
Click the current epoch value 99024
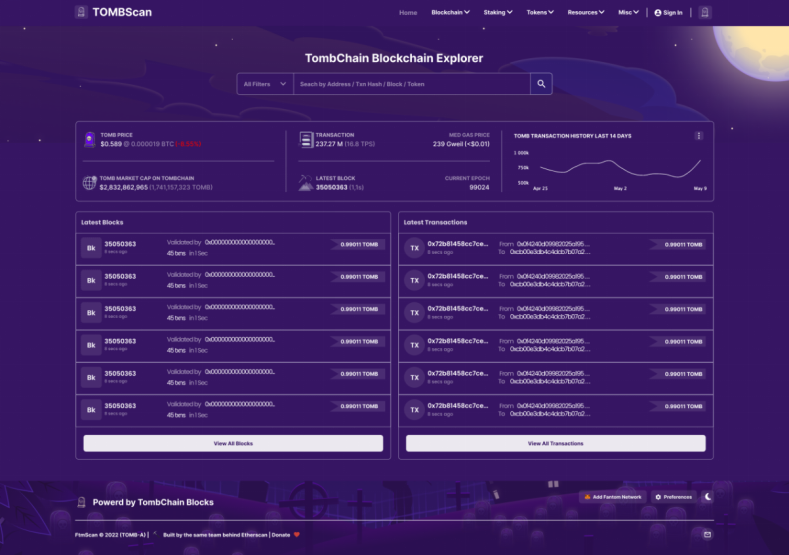point(479,187)
